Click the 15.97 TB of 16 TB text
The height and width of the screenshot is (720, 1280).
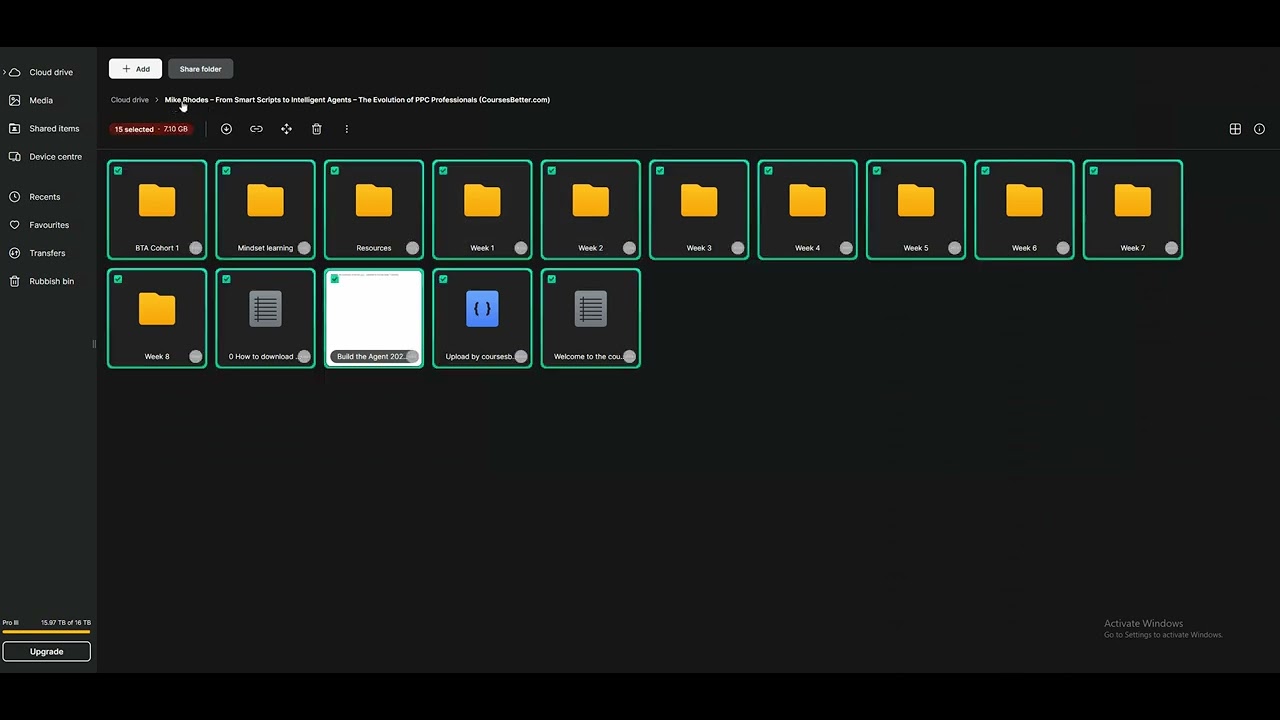(66, 622)
